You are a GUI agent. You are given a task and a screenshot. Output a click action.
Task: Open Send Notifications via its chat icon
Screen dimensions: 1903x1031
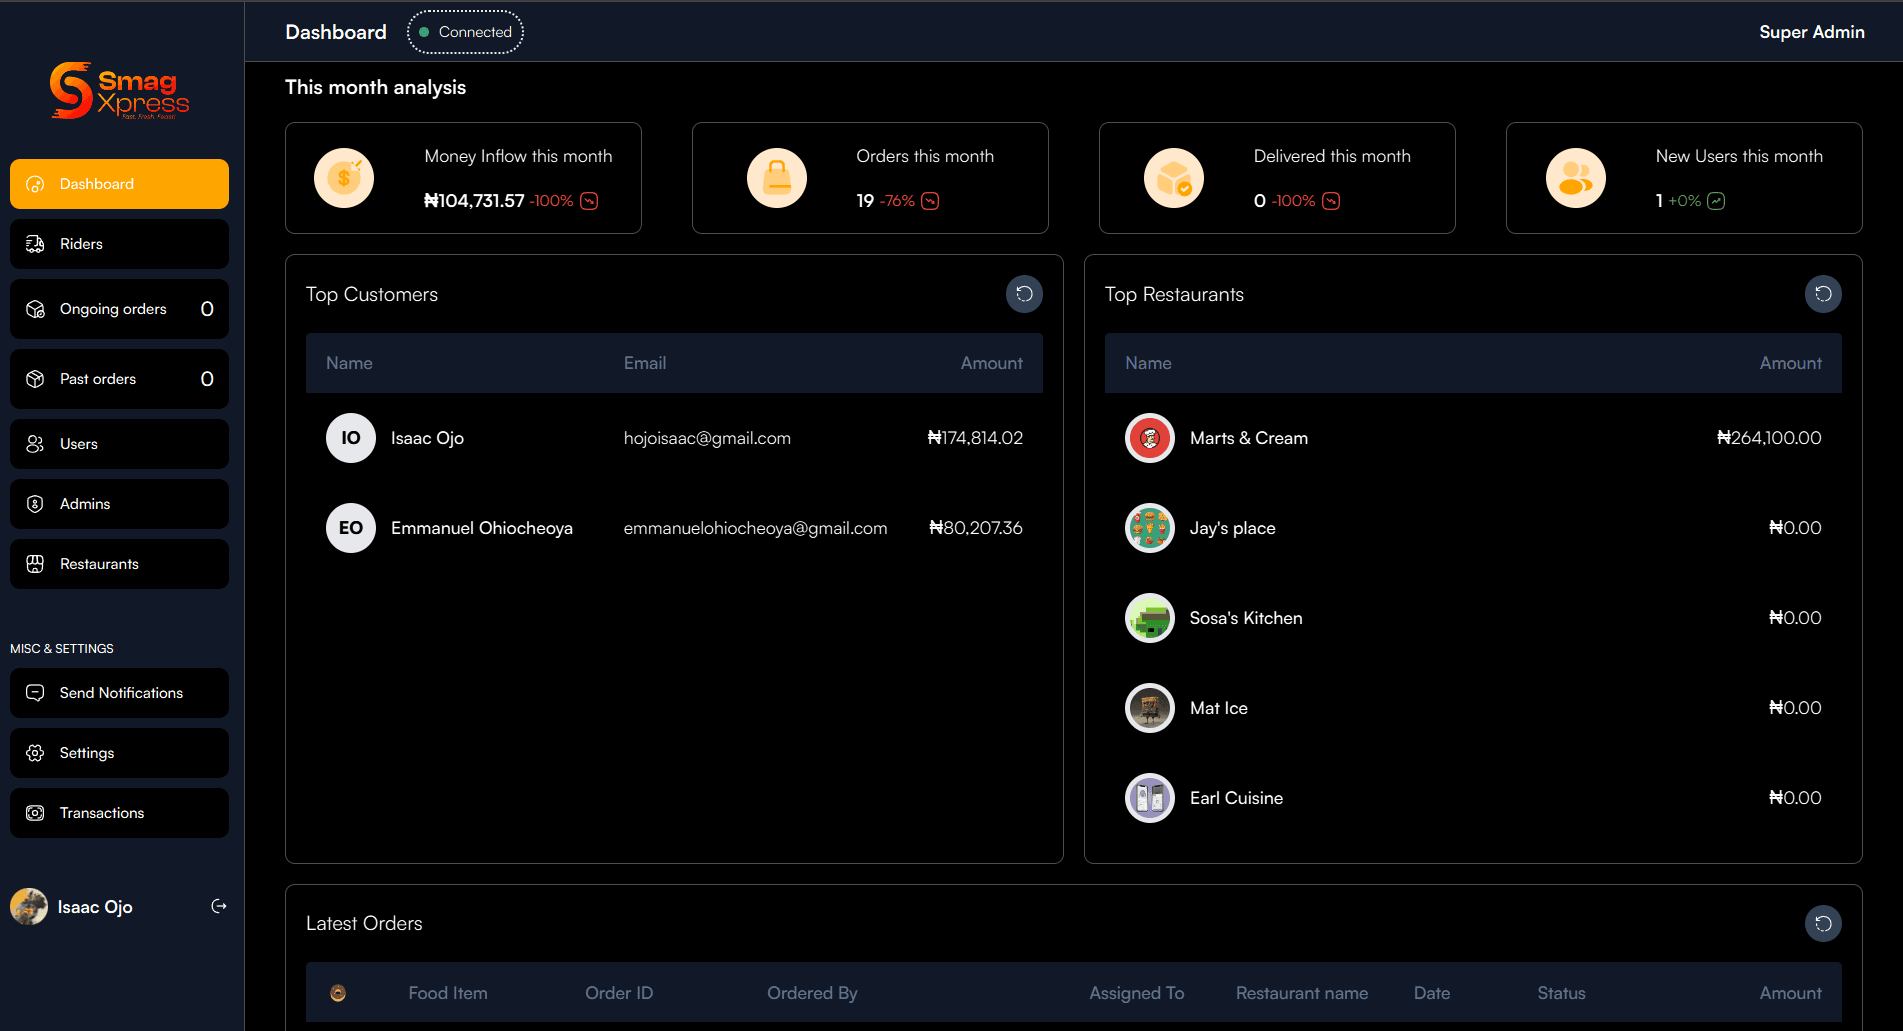pyautogui.click(x=34, y=692)
